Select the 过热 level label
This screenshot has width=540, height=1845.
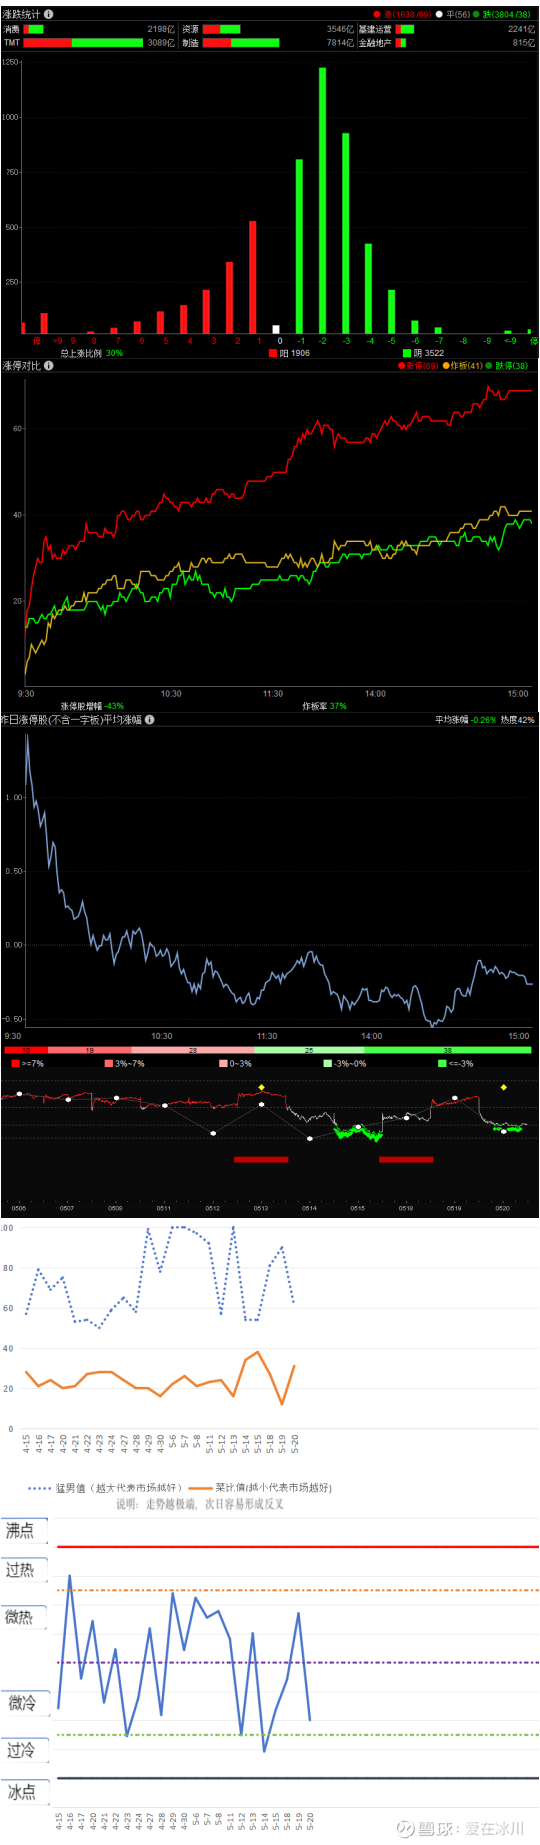coord(20,1570)
